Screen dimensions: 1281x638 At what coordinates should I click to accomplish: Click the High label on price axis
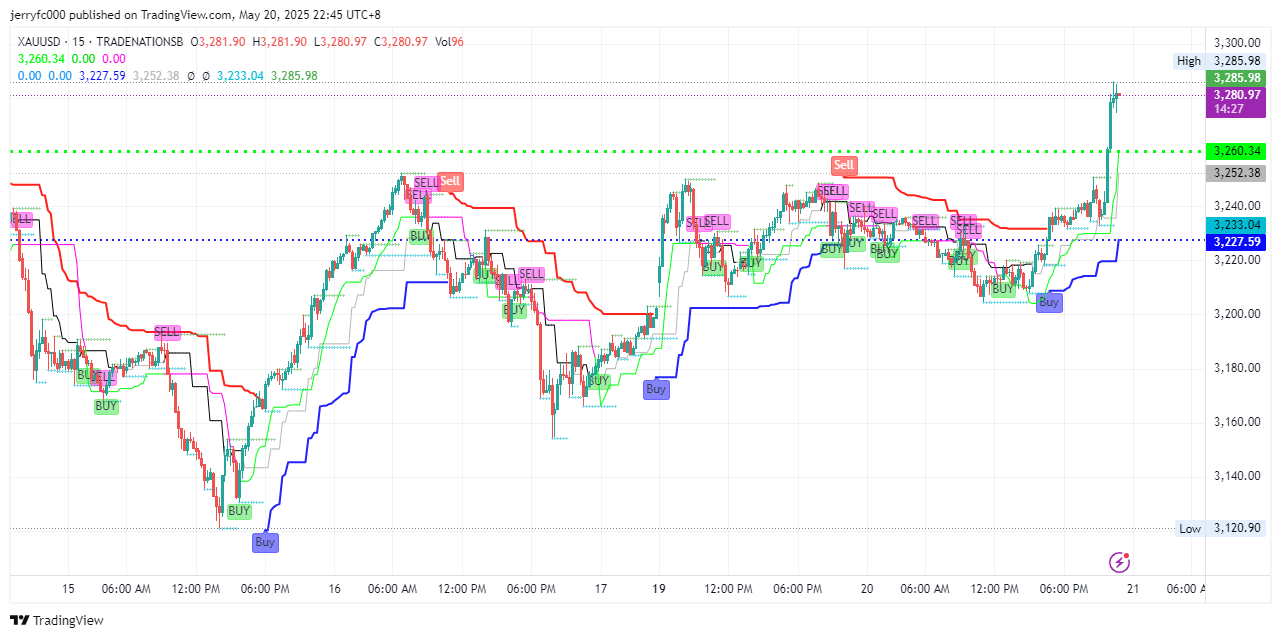[1189, 61]
